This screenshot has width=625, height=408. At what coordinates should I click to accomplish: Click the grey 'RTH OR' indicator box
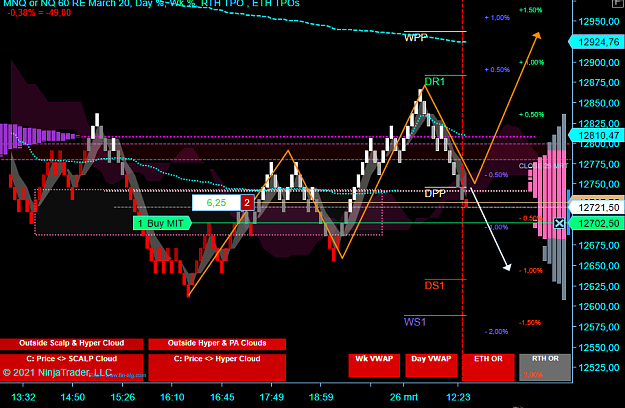pyautogui.click(x=545, y=367)
